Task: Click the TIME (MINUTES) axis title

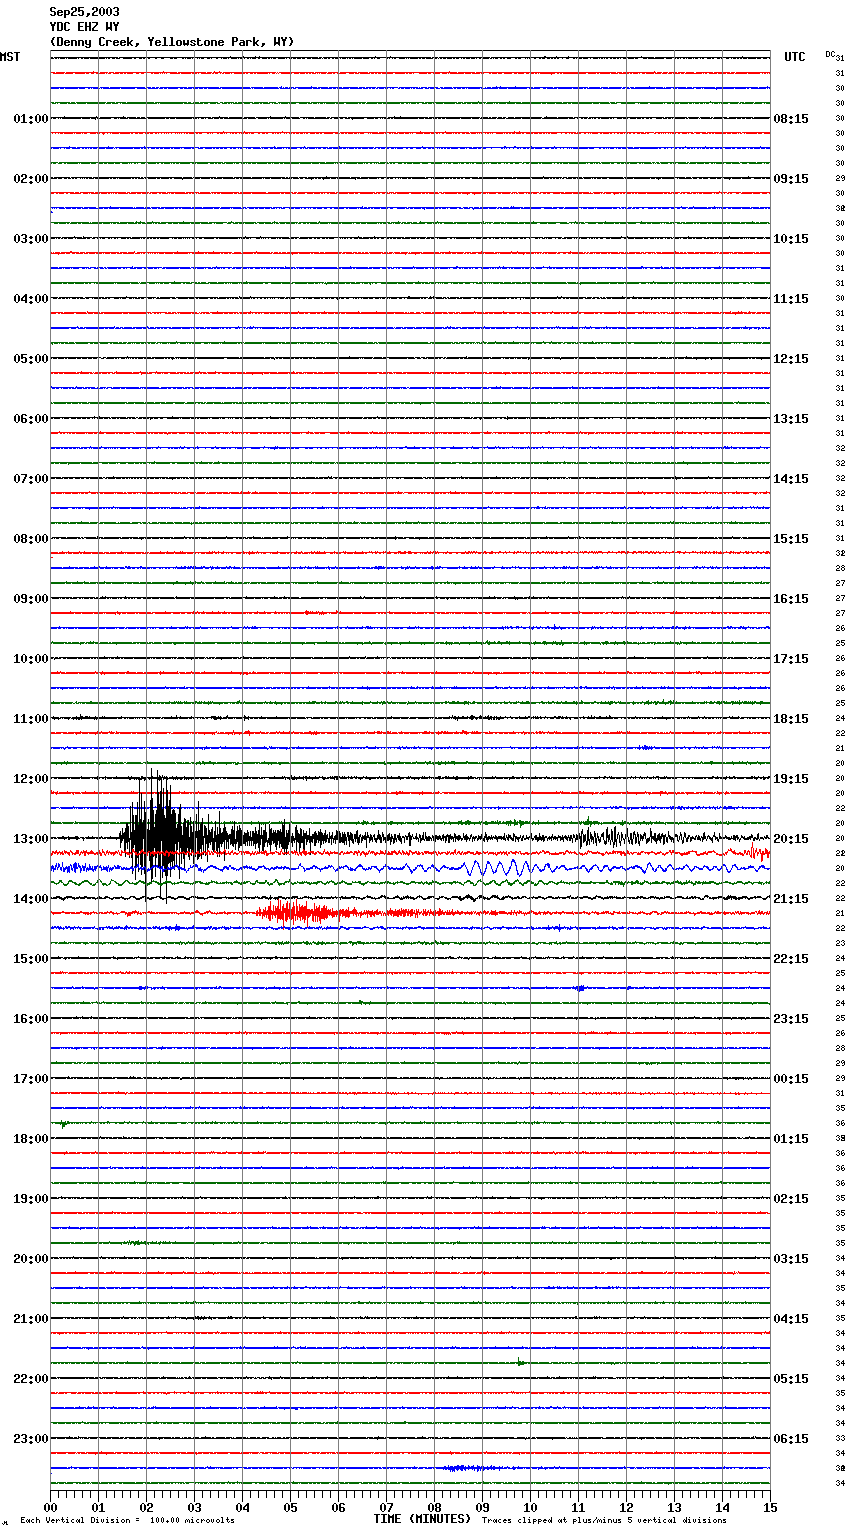Action: click(x=422, y=1519)
